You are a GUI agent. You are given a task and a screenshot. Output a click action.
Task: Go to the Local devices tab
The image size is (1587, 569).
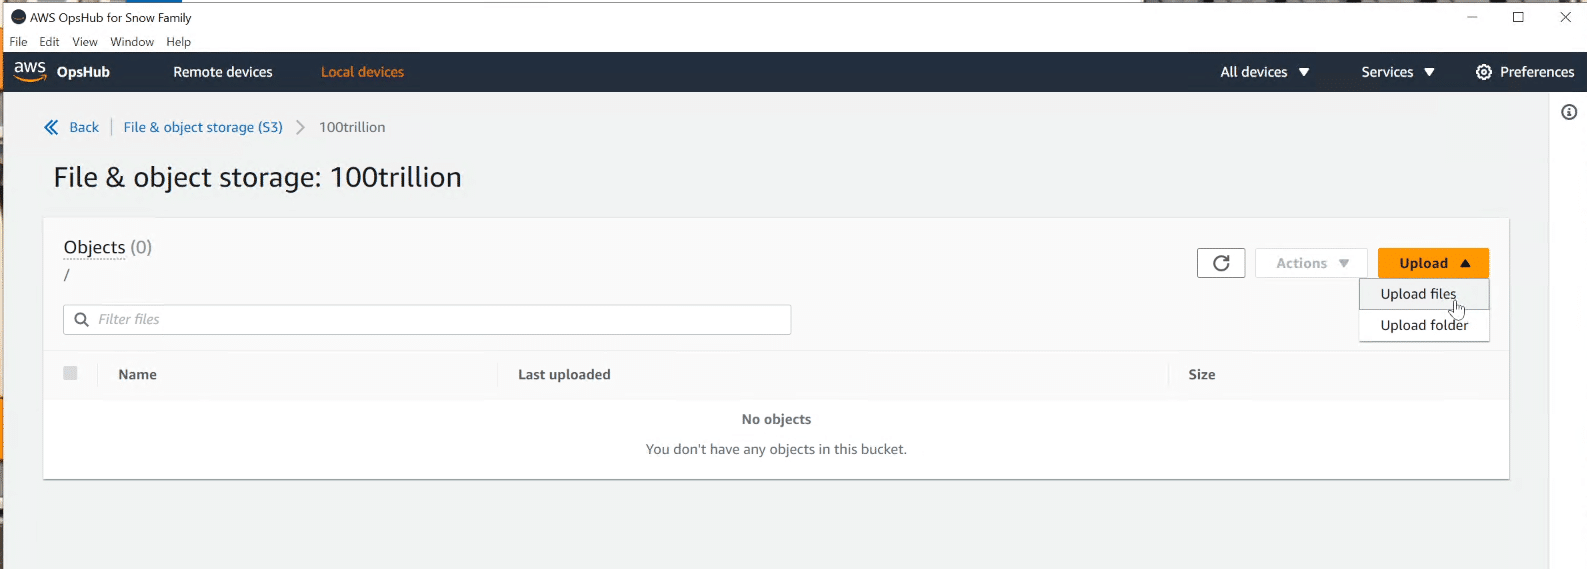pos(362,72)
